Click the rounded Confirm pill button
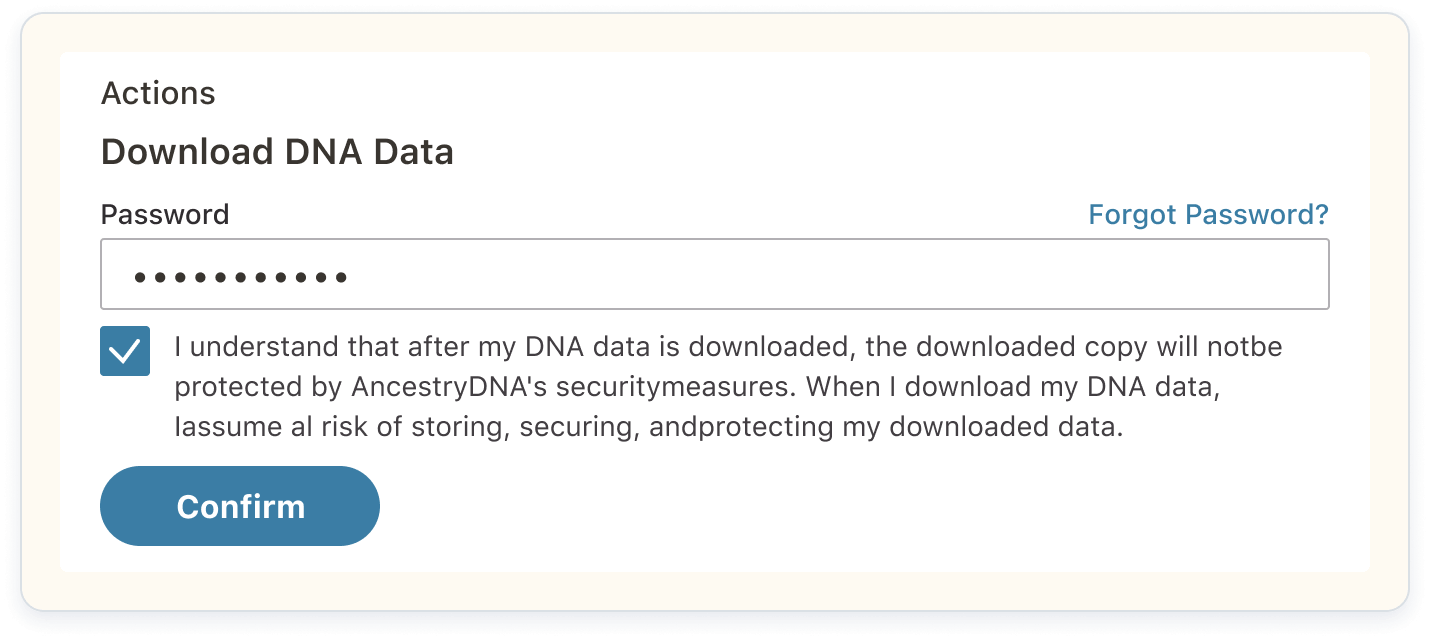Viewport: 1430px width, 640px height. [x=239, y=506]
